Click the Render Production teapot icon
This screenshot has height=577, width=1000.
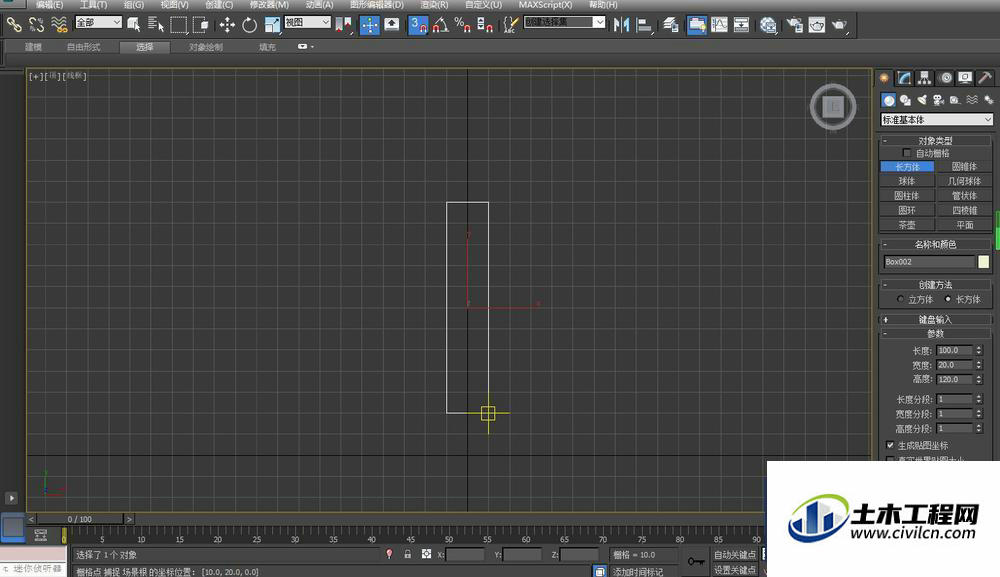pyautogui.click(x=839, y=25)
